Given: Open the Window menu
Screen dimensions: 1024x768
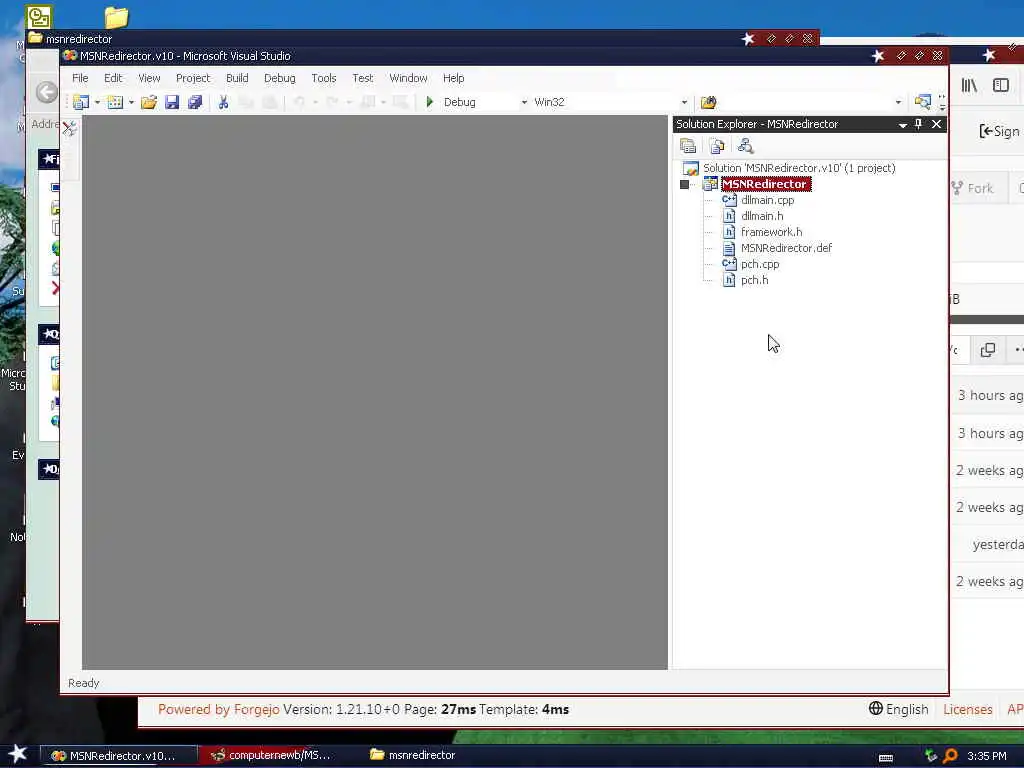Looking at the screenshot, I should click(x=408, y=78).
